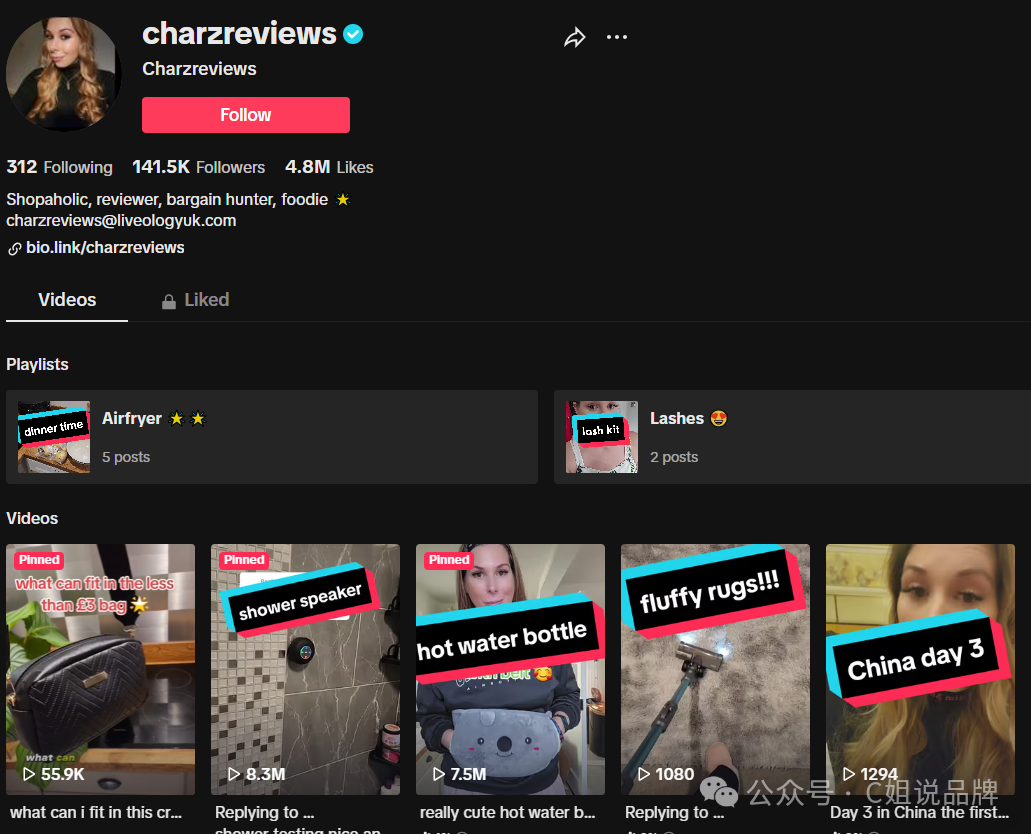Switch to the Videos tab
The width and height of the screenshot is (1031, 834).
[x=67, y=300]
